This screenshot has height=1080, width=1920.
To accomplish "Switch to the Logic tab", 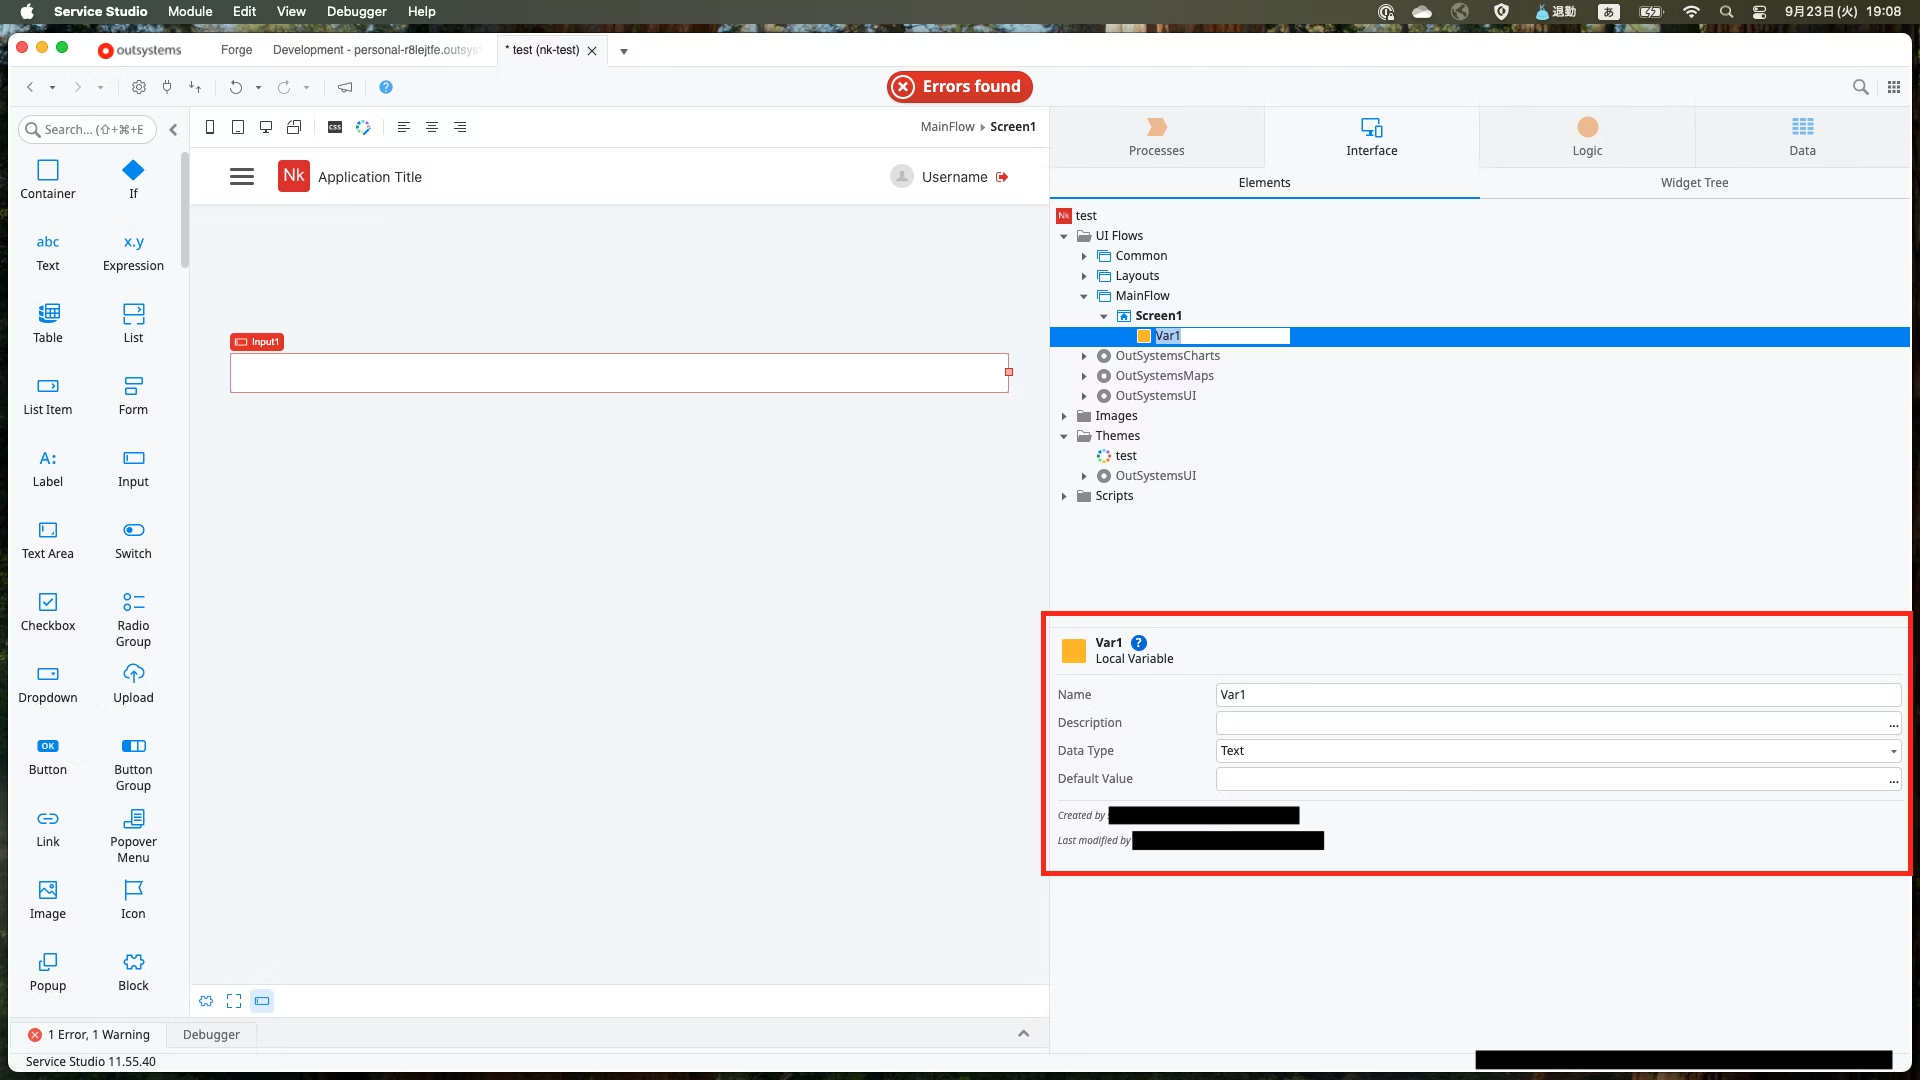I will (1587, 137).
